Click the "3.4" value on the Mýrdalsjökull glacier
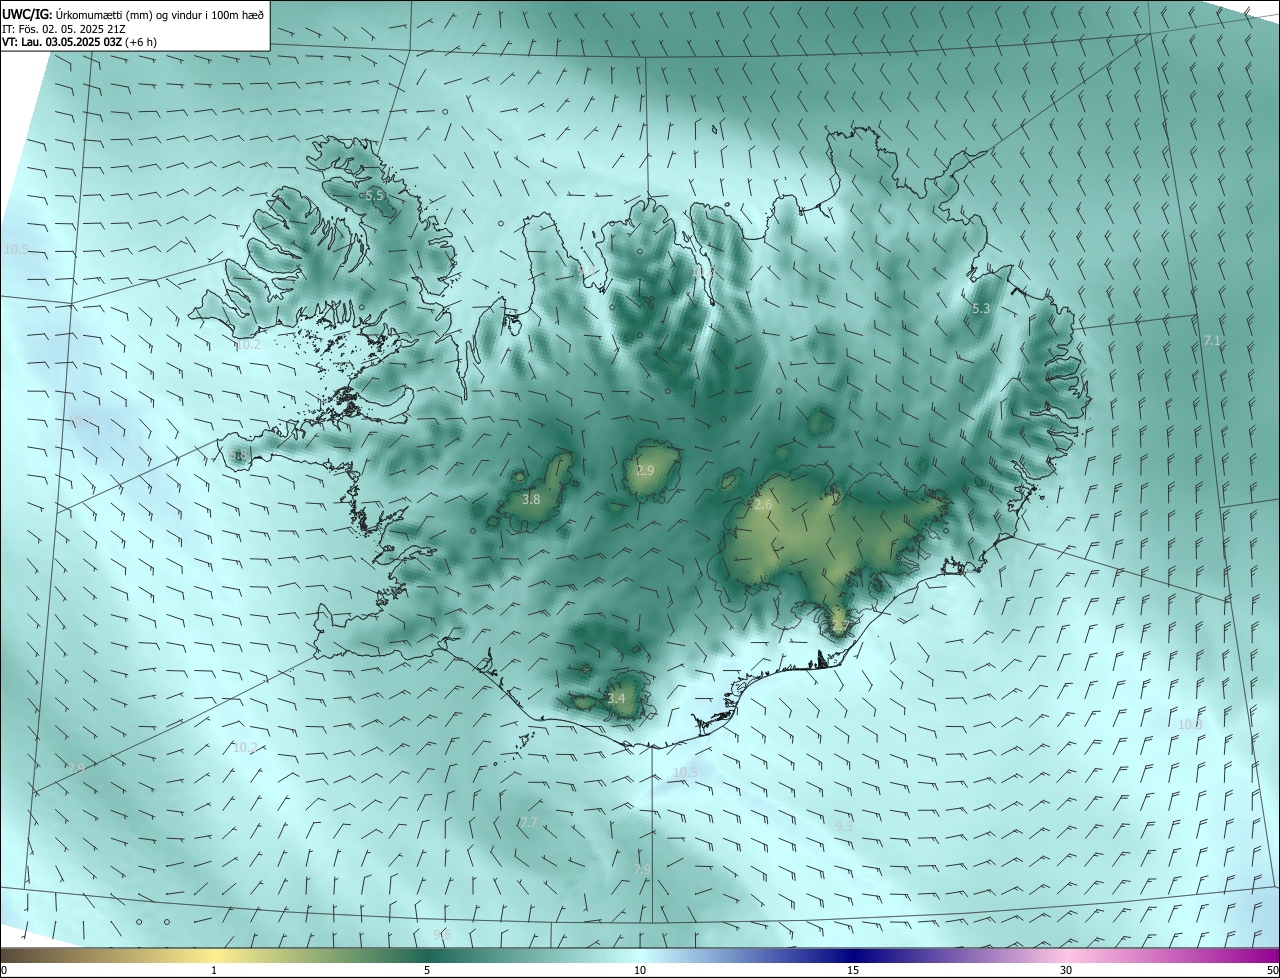The height and width of the screenshot is (978, 1280). click(616, 698)
